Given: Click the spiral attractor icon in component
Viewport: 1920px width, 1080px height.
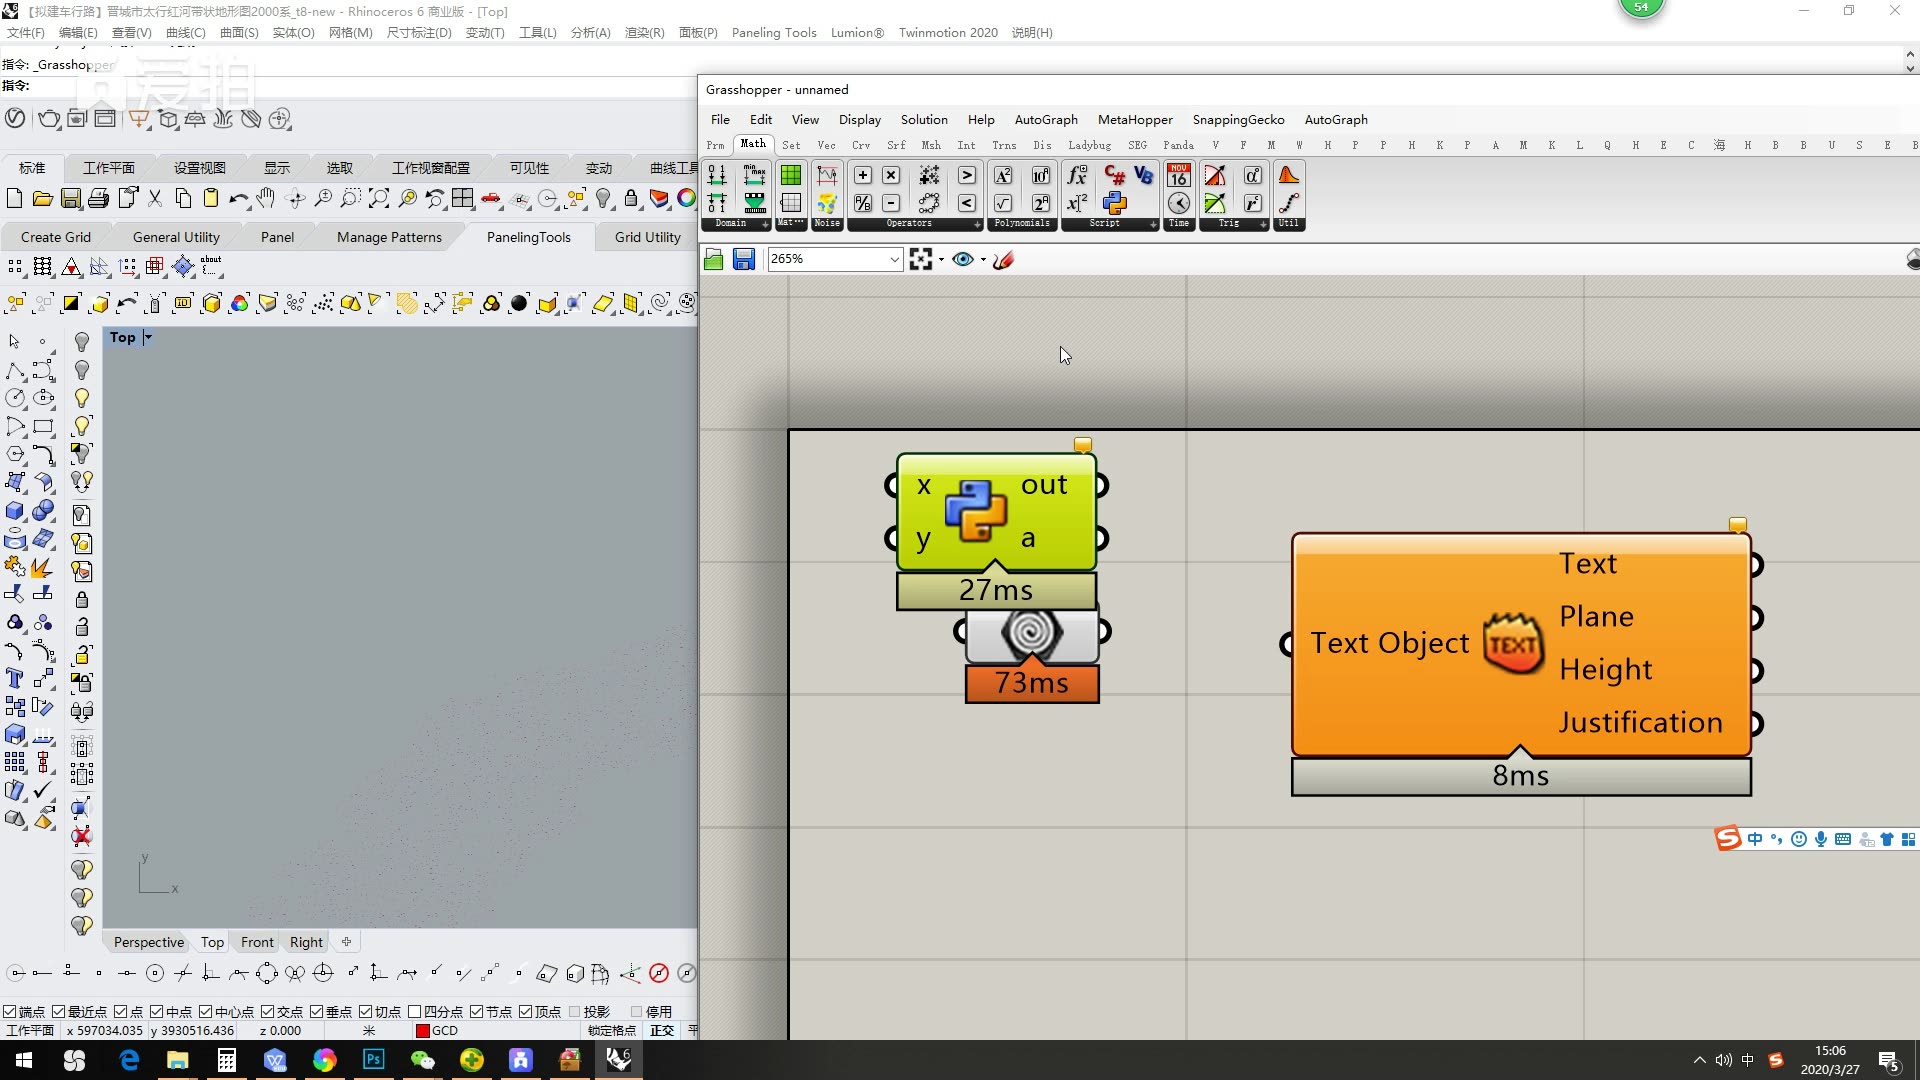Looking at the screenshot, I should 1031,633.
